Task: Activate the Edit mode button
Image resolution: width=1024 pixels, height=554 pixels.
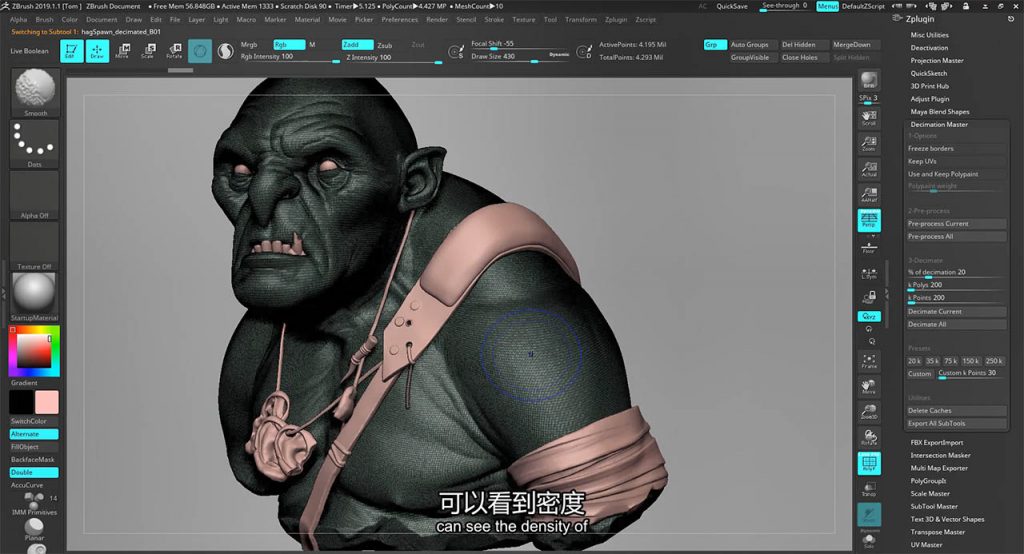Action: 72,51
